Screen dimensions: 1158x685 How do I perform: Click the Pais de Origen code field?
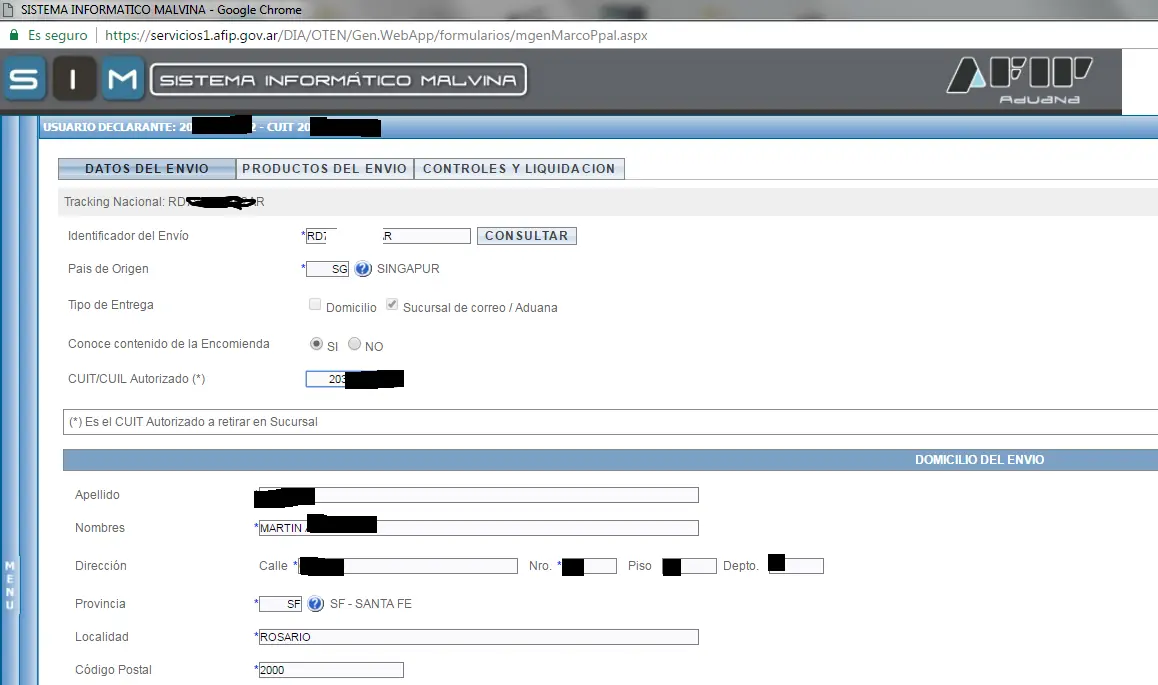click(x=327, y=269)
